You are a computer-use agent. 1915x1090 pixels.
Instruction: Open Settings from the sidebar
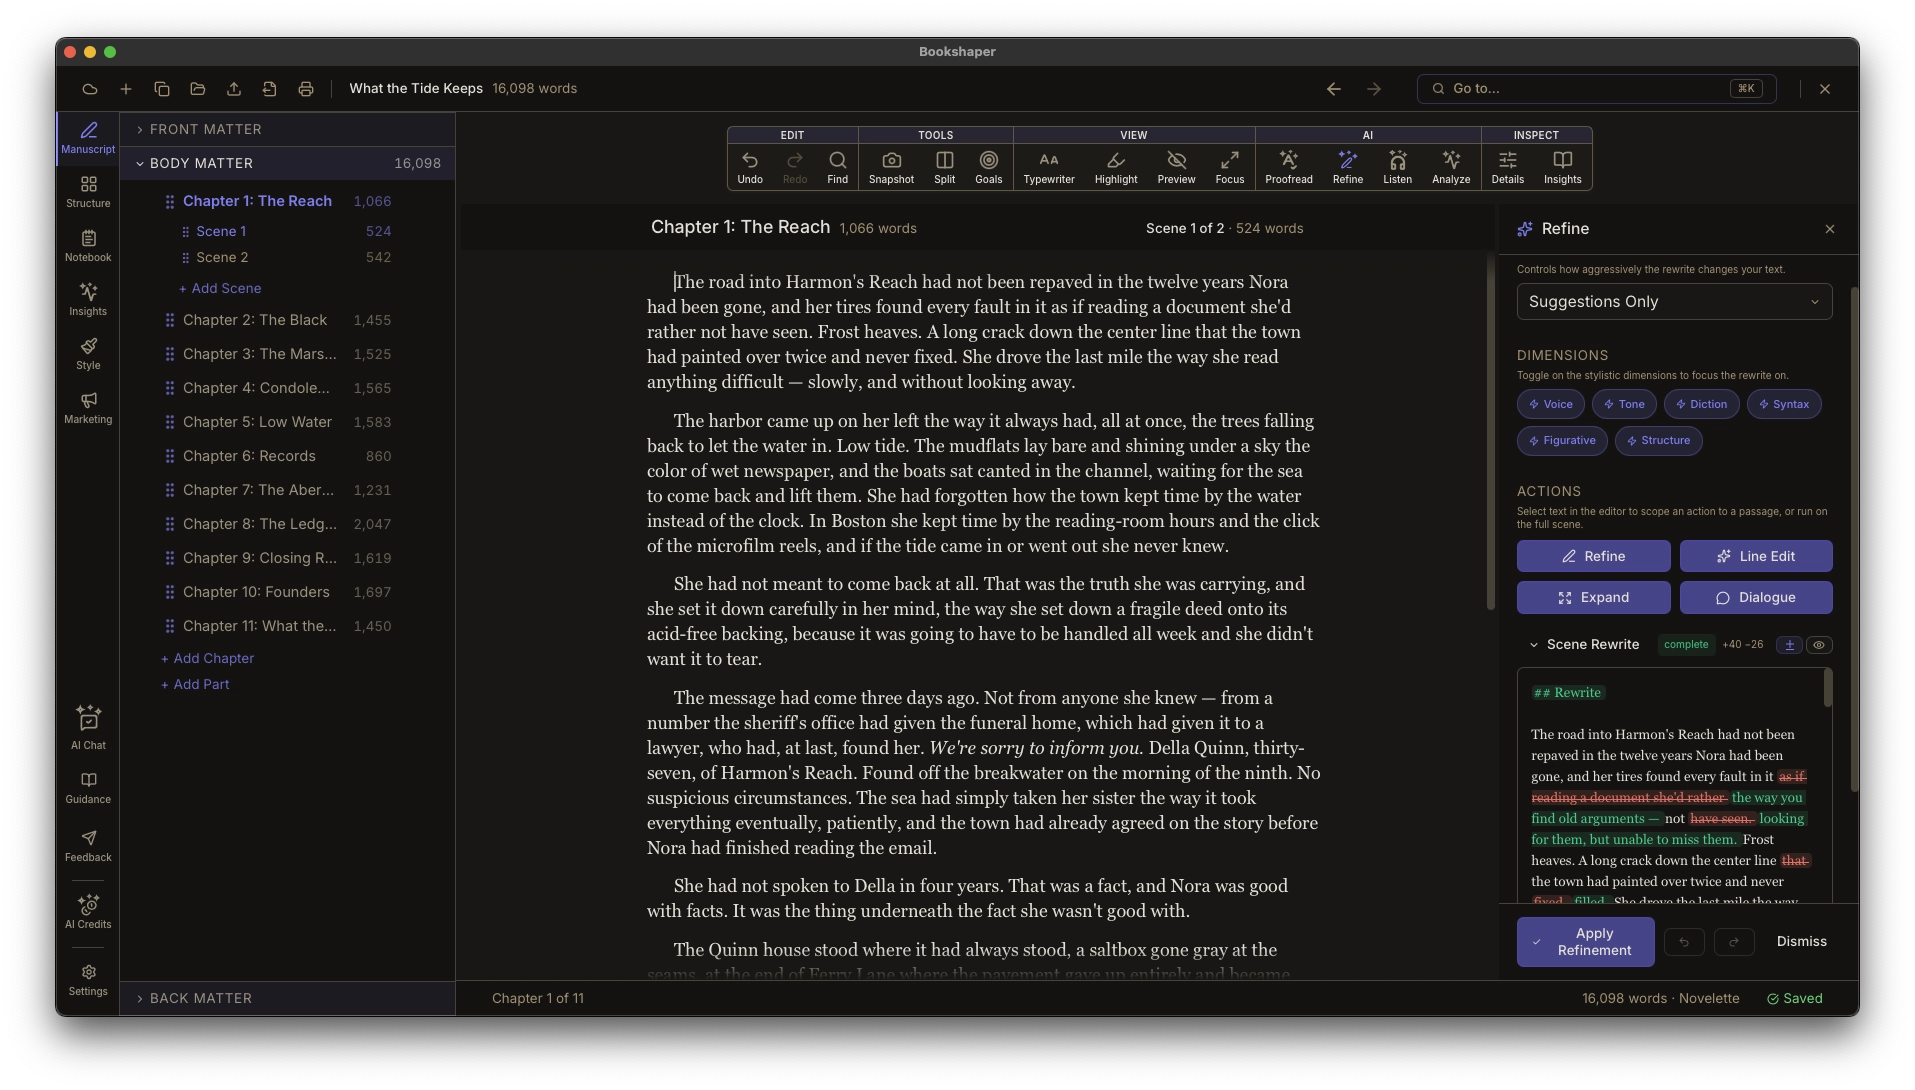pos(88,980)
